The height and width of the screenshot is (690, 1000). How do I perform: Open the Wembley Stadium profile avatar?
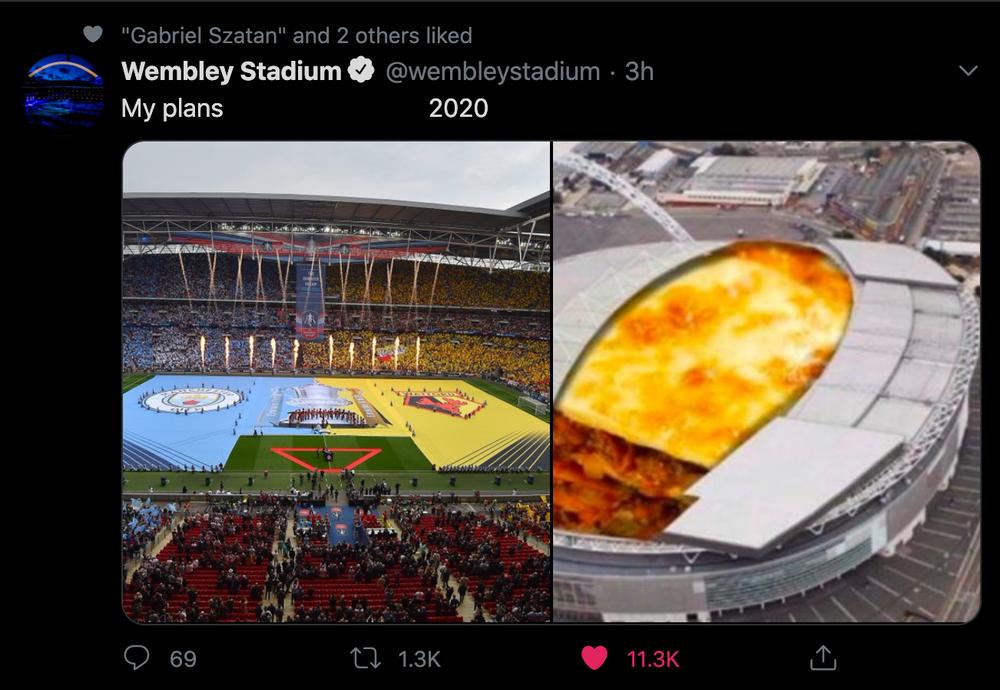(64, 92)
